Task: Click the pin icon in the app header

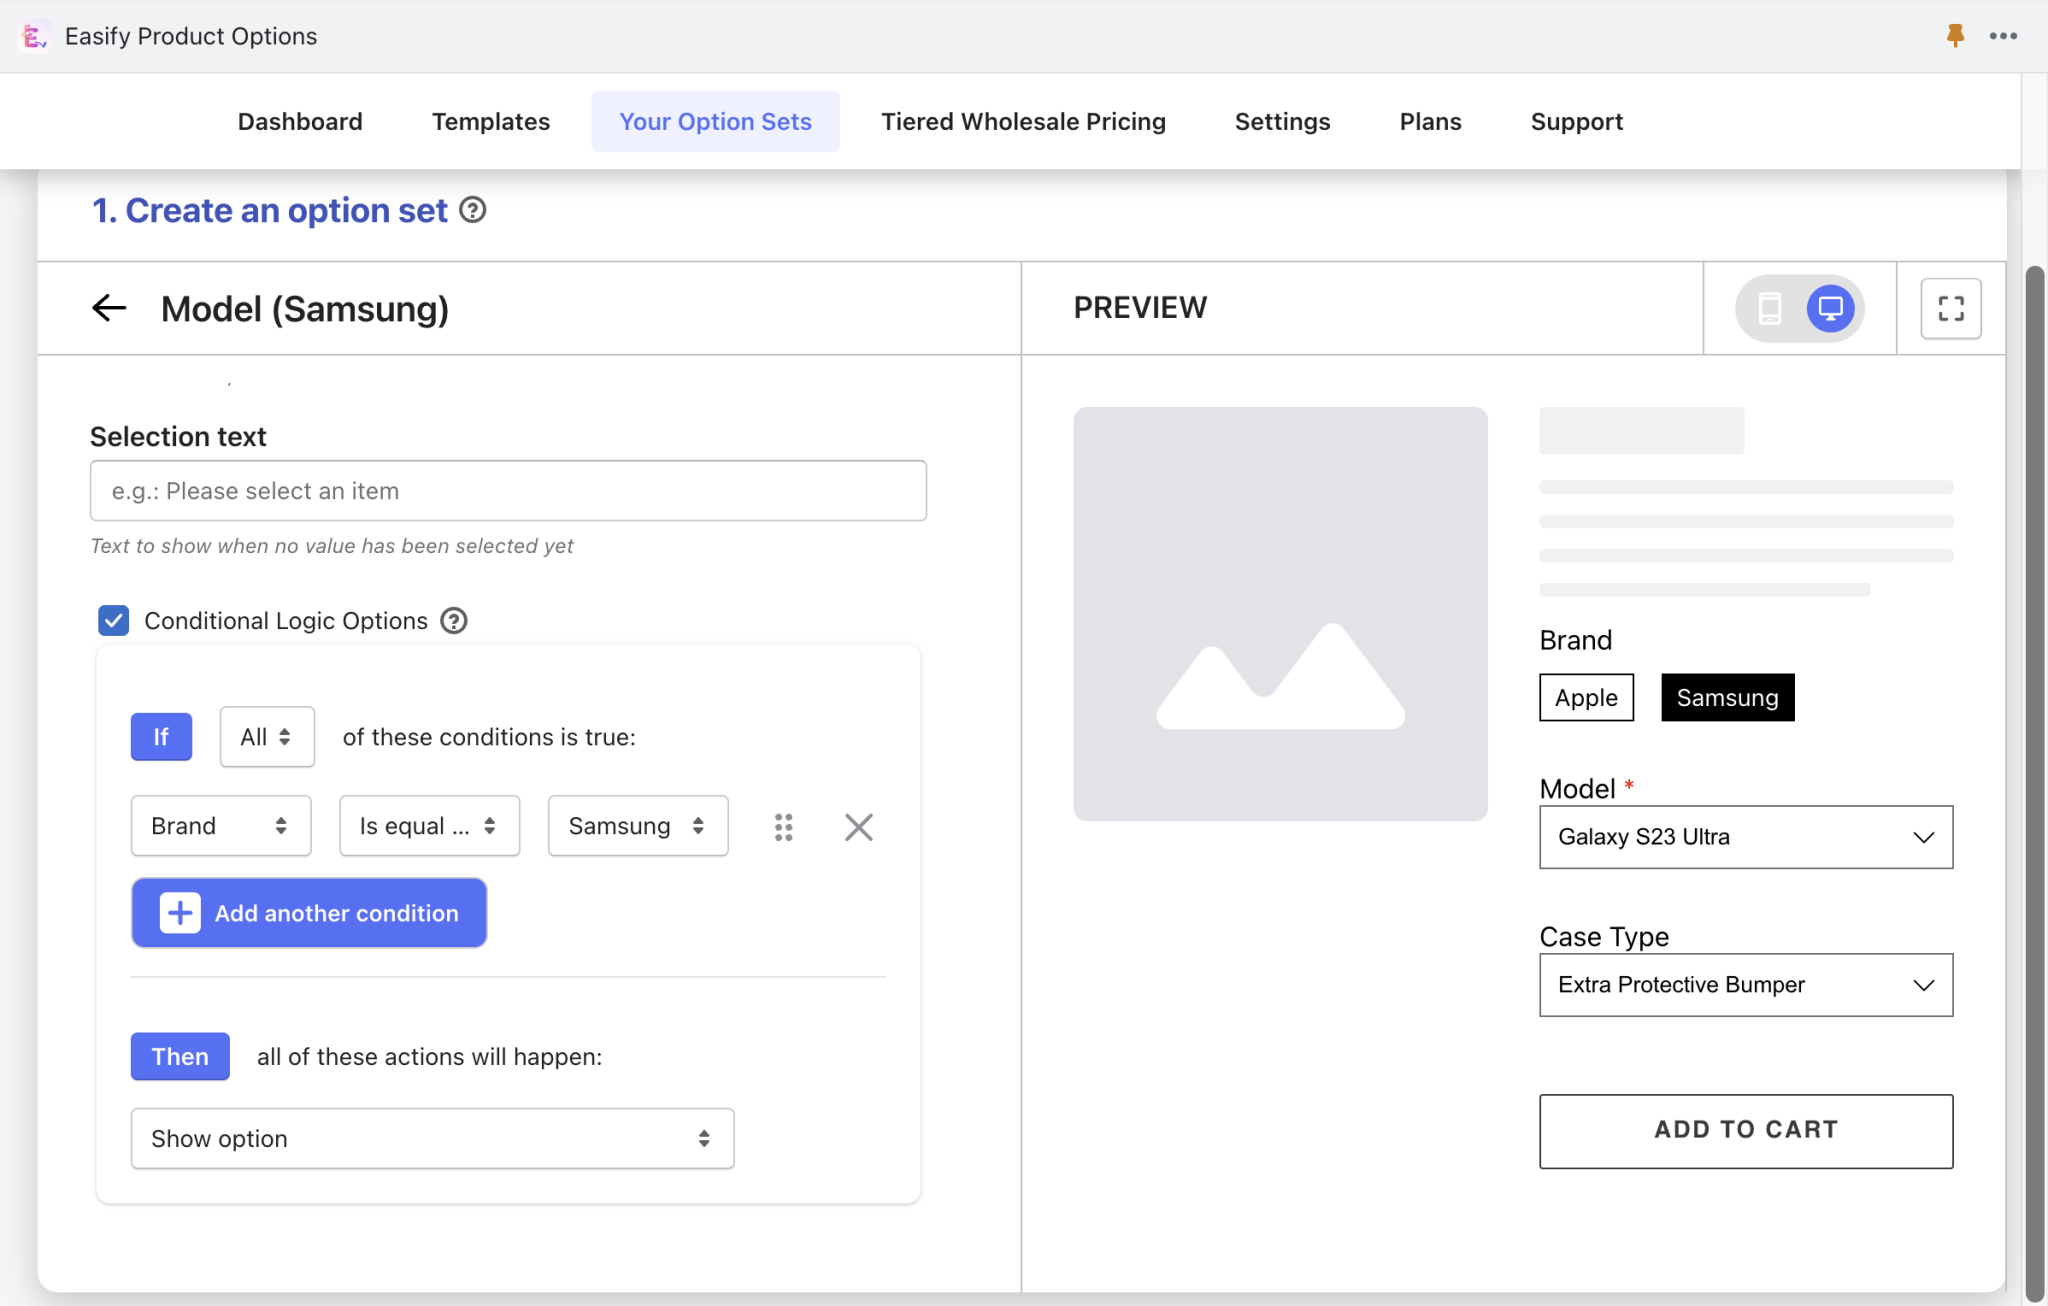Action: 1955,36
